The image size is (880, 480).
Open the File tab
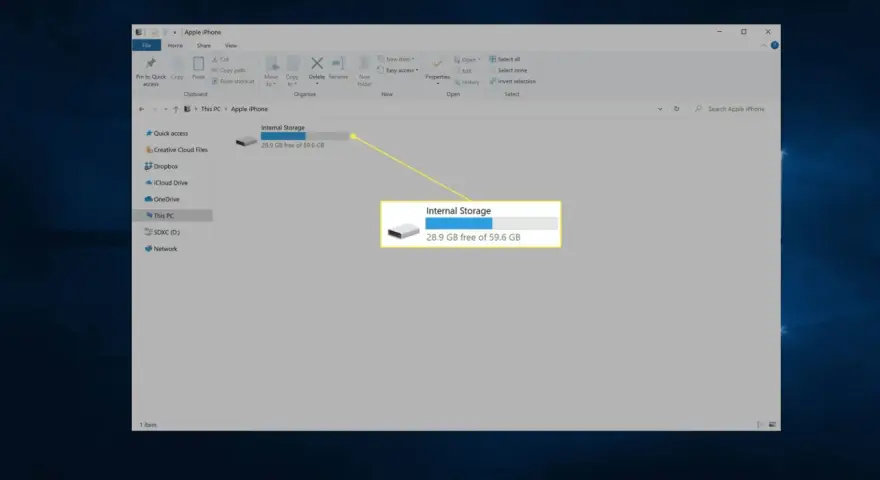[146, 45]
